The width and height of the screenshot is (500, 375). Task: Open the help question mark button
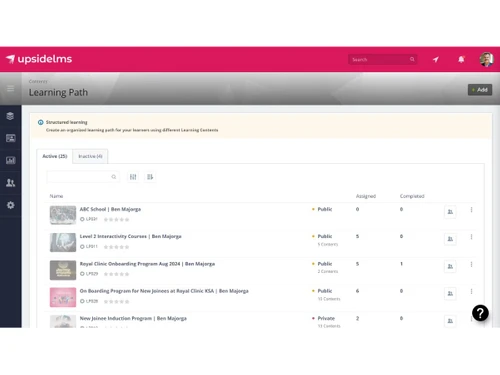coord(480,313)
